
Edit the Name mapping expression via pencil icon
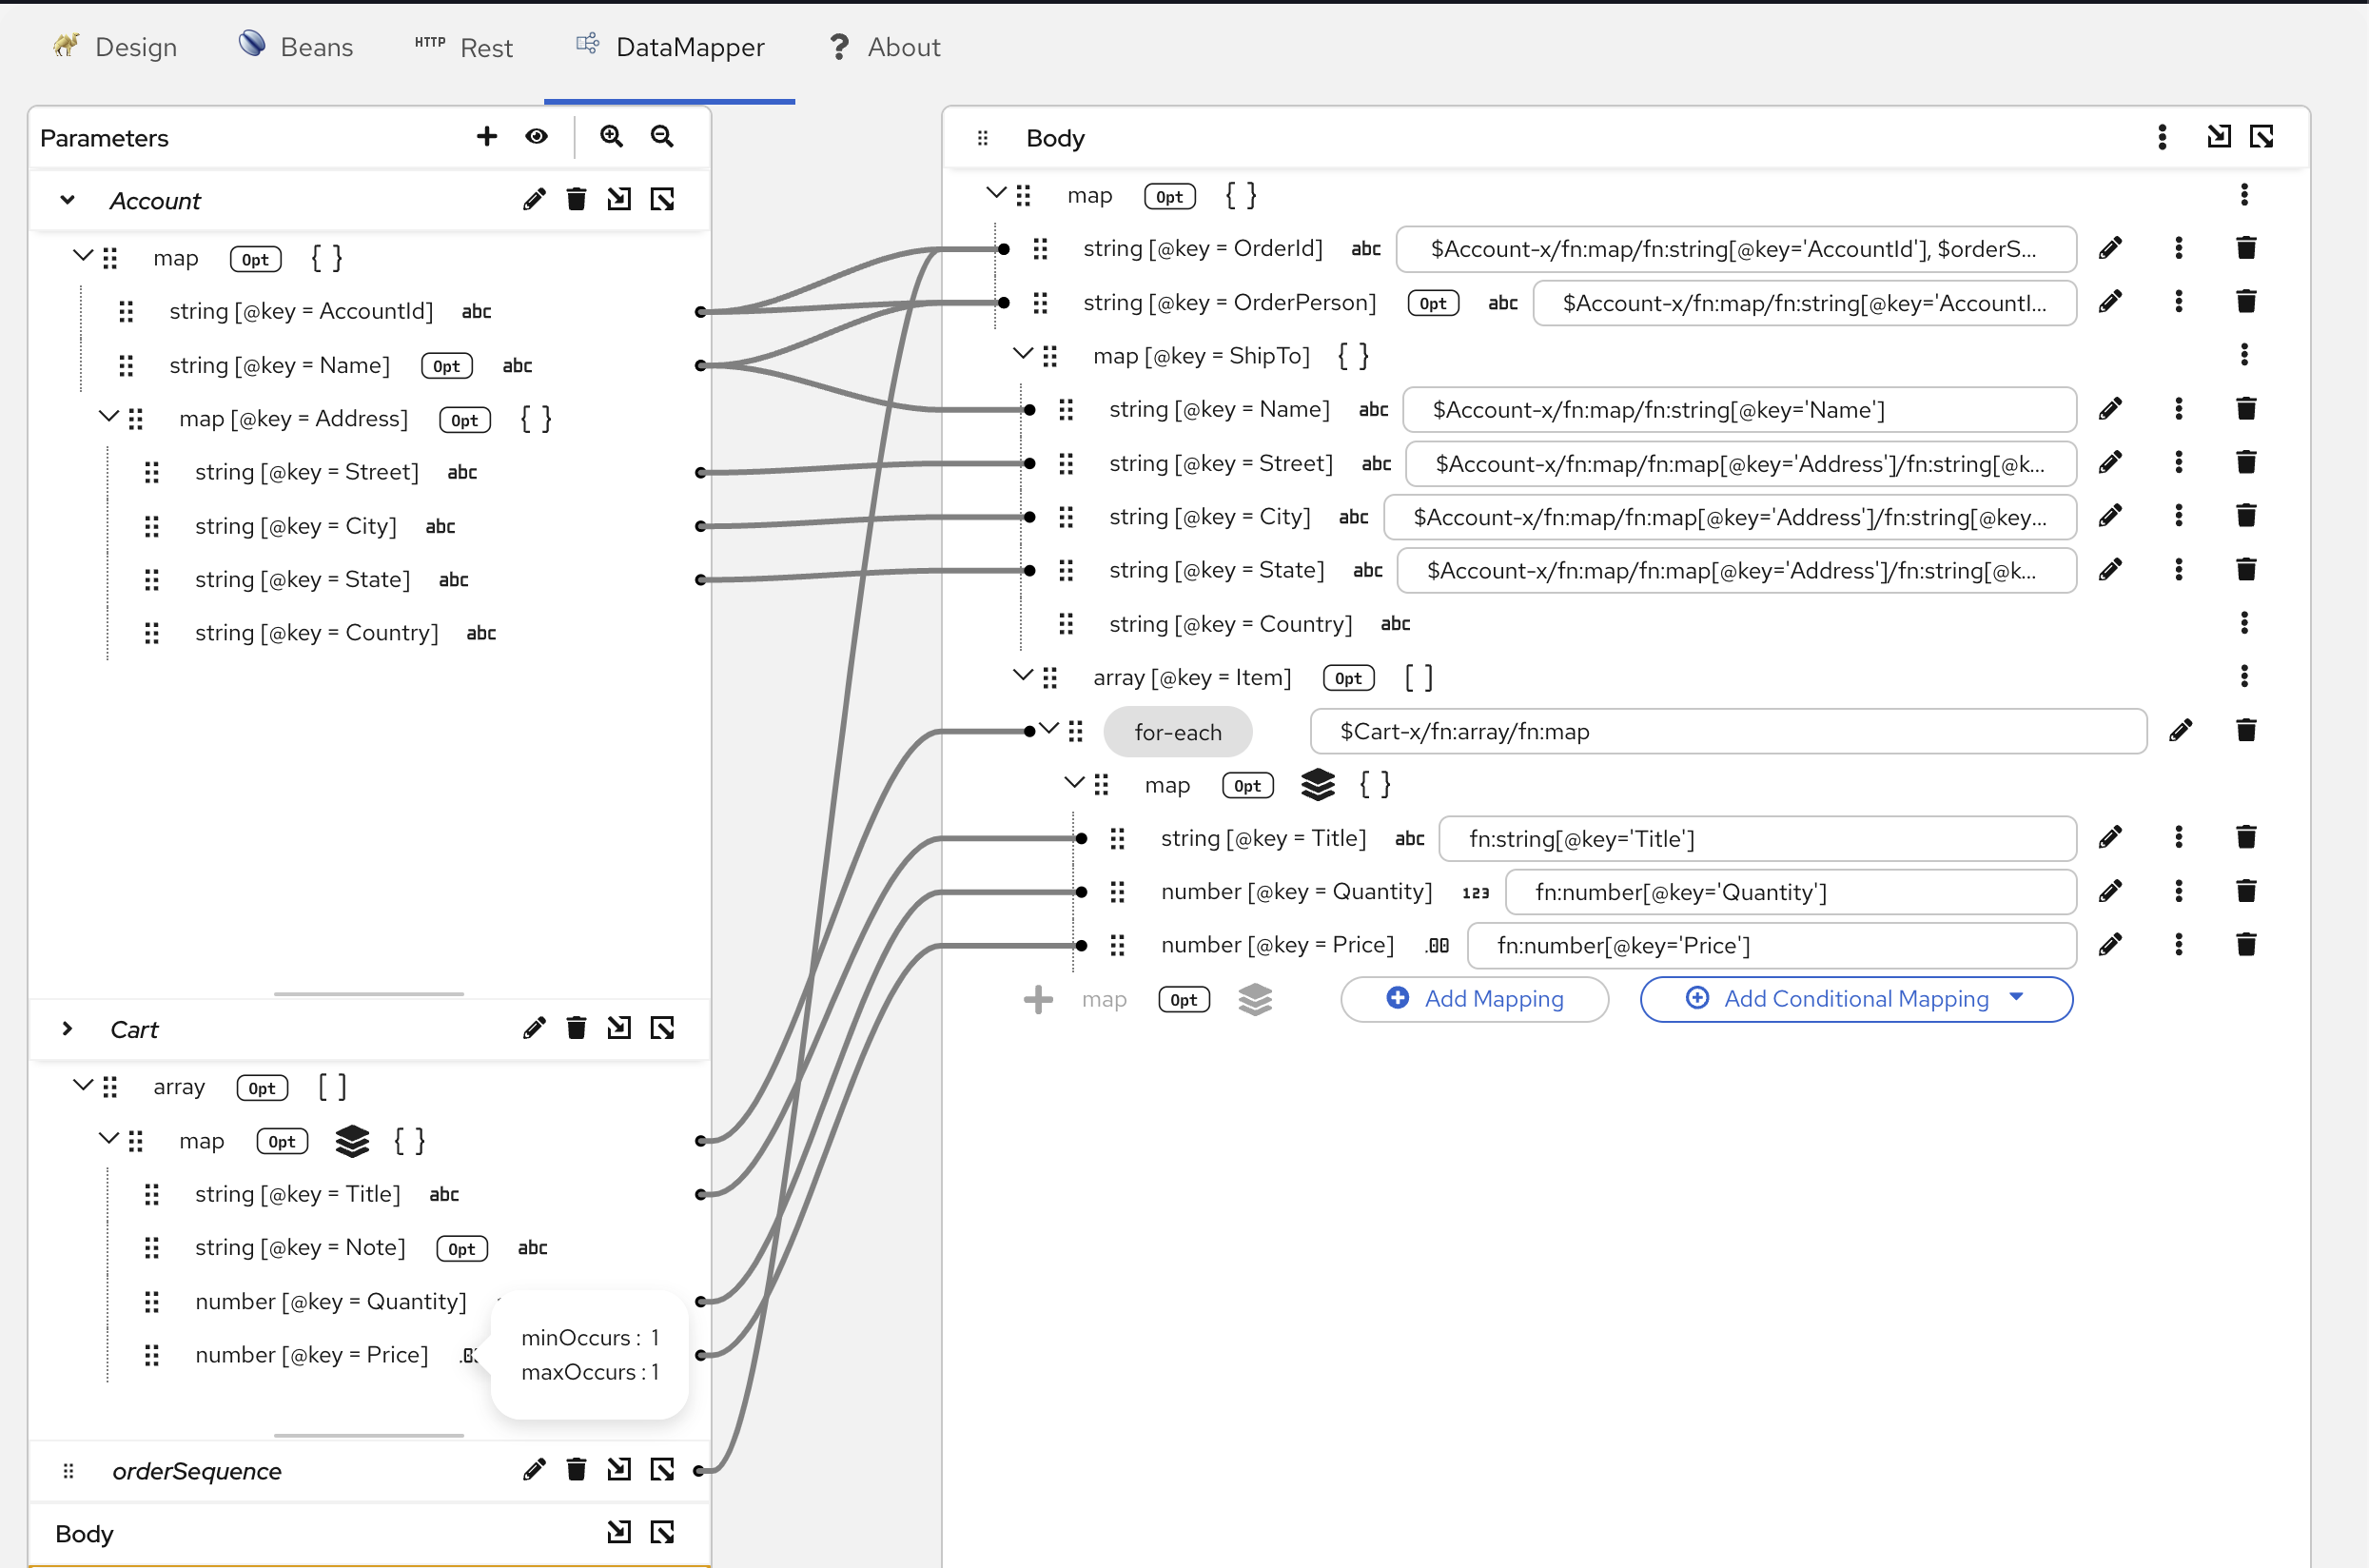click(x=2112, y=409)
